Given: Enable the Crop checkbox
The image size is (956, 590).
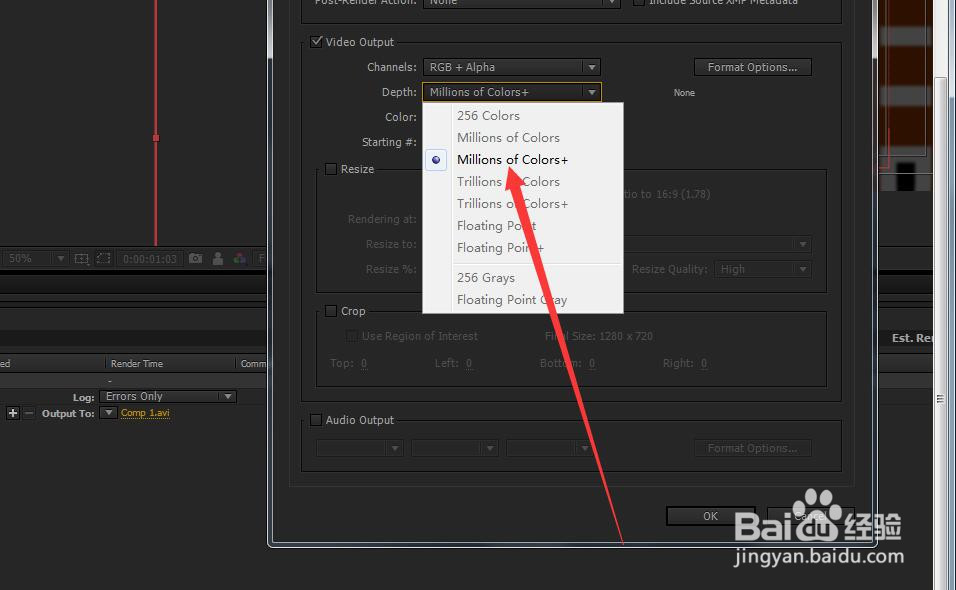Looking at the screenshot, I should point(331,311).
